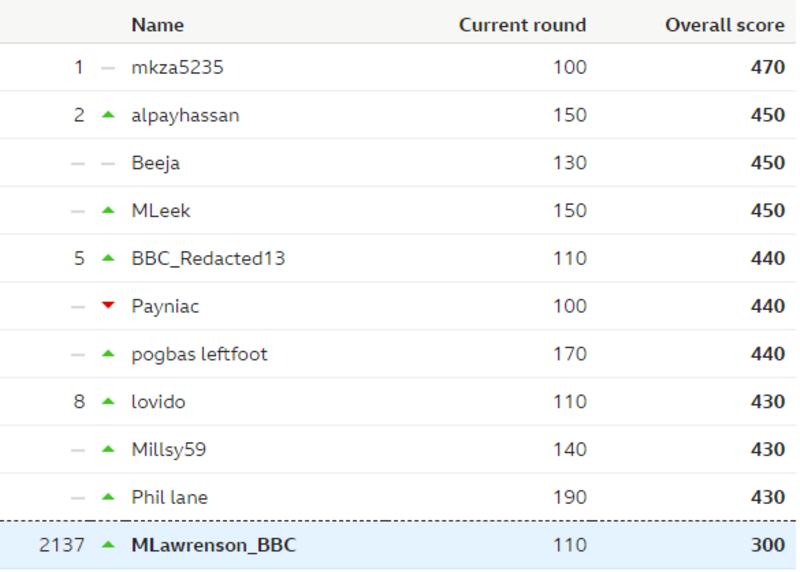Click the green arrow beside lovido
The height and width of the screenshot is (572, 800).
[x=108, y=402]
